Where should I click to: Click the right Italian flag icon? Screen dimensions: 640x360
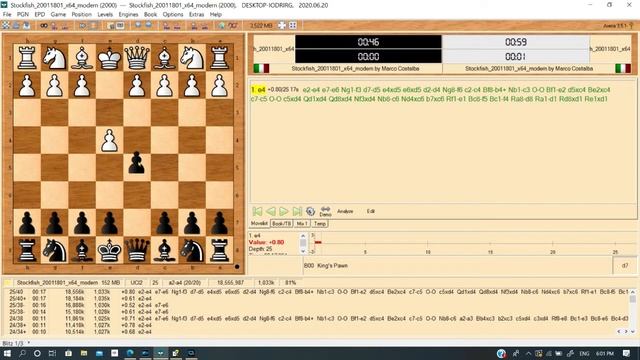(623, 68)
